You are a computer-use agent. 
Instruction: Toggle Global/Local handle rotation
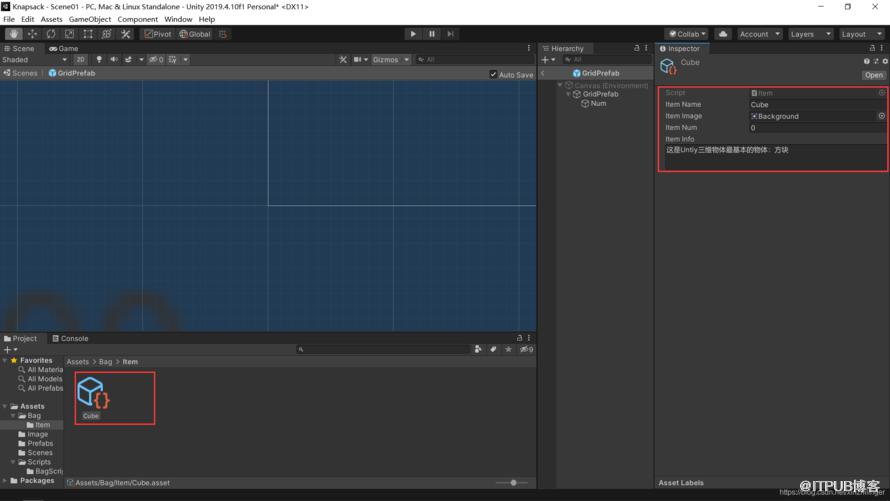coord(195,34)
